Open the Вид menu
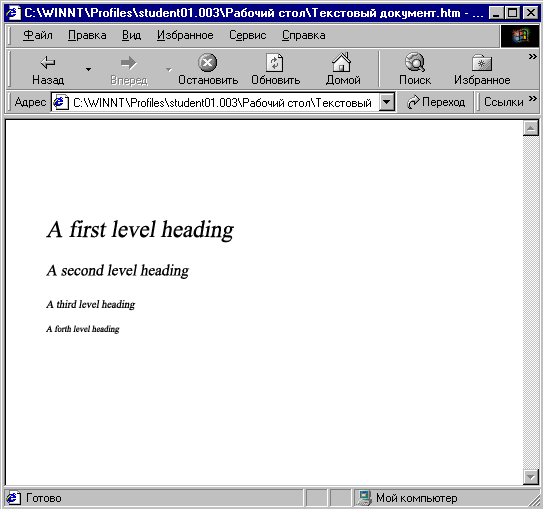This screenshot has width=543, height=509. coord(131,35)
